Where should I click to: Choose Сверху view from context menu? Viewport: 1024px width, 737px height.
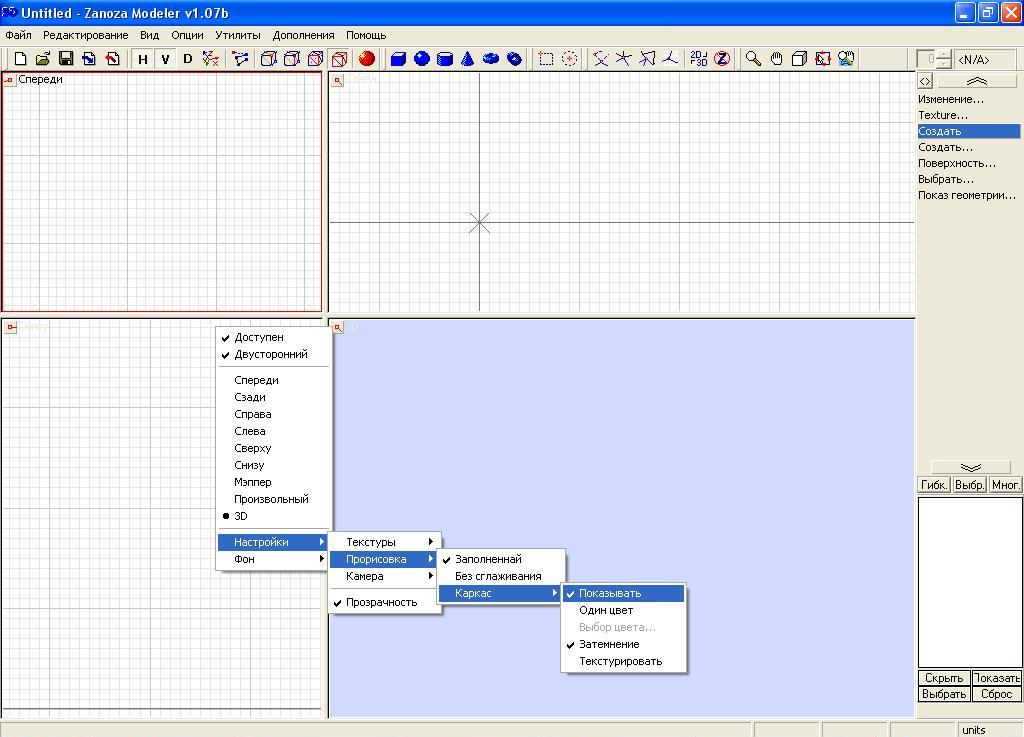click(x=252, y=448)
